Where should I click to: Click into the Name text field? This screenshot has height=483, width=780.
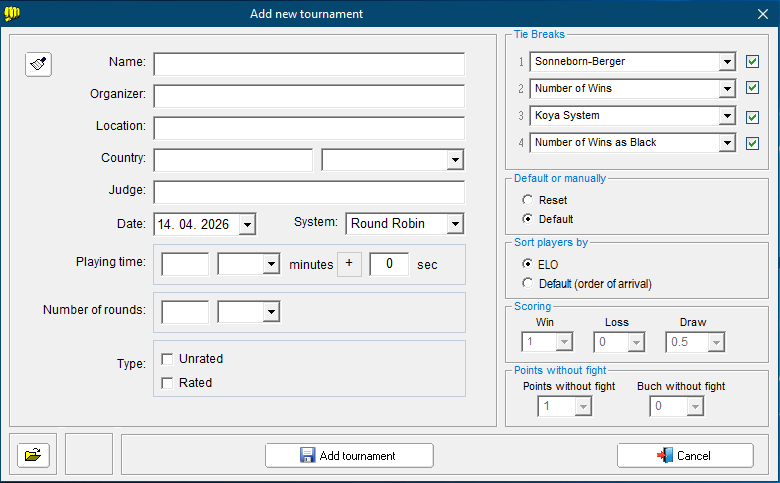click(308, 64)
